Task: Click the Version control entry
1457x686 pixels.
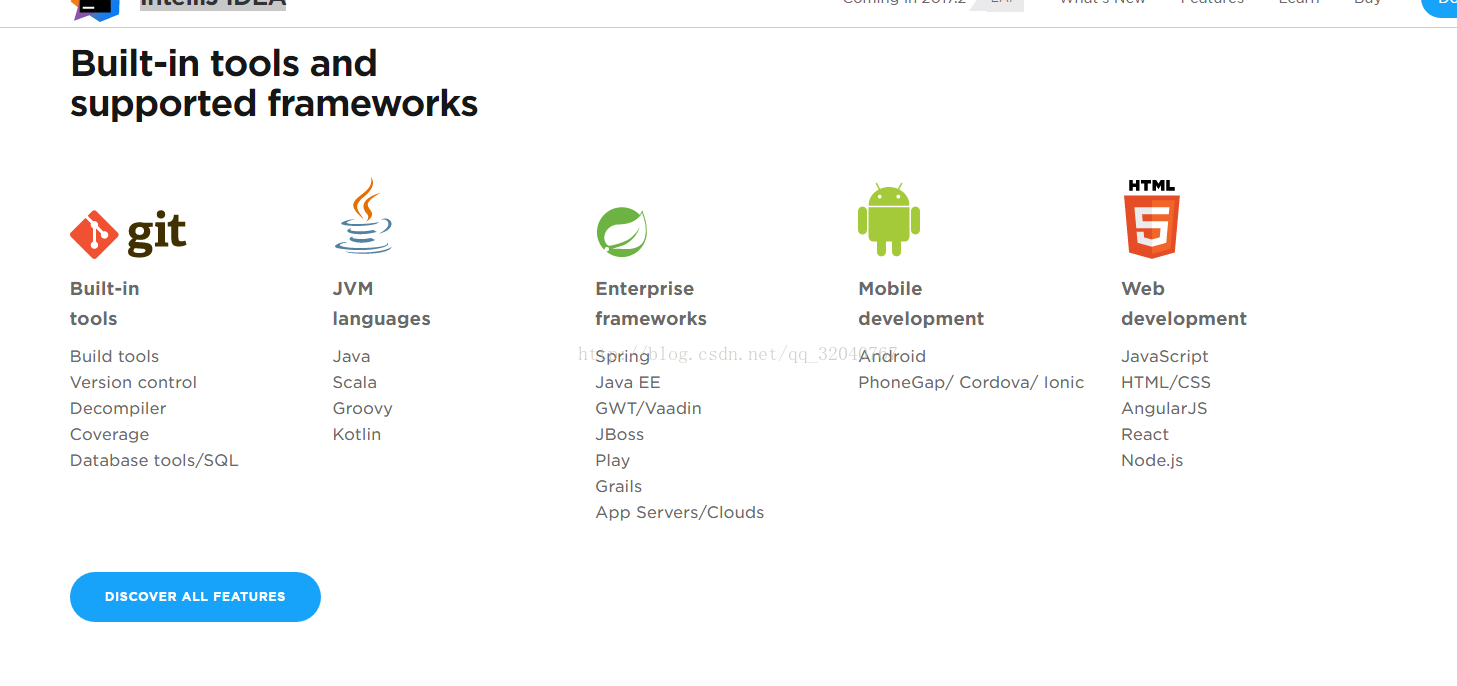Action: point(133,382)
